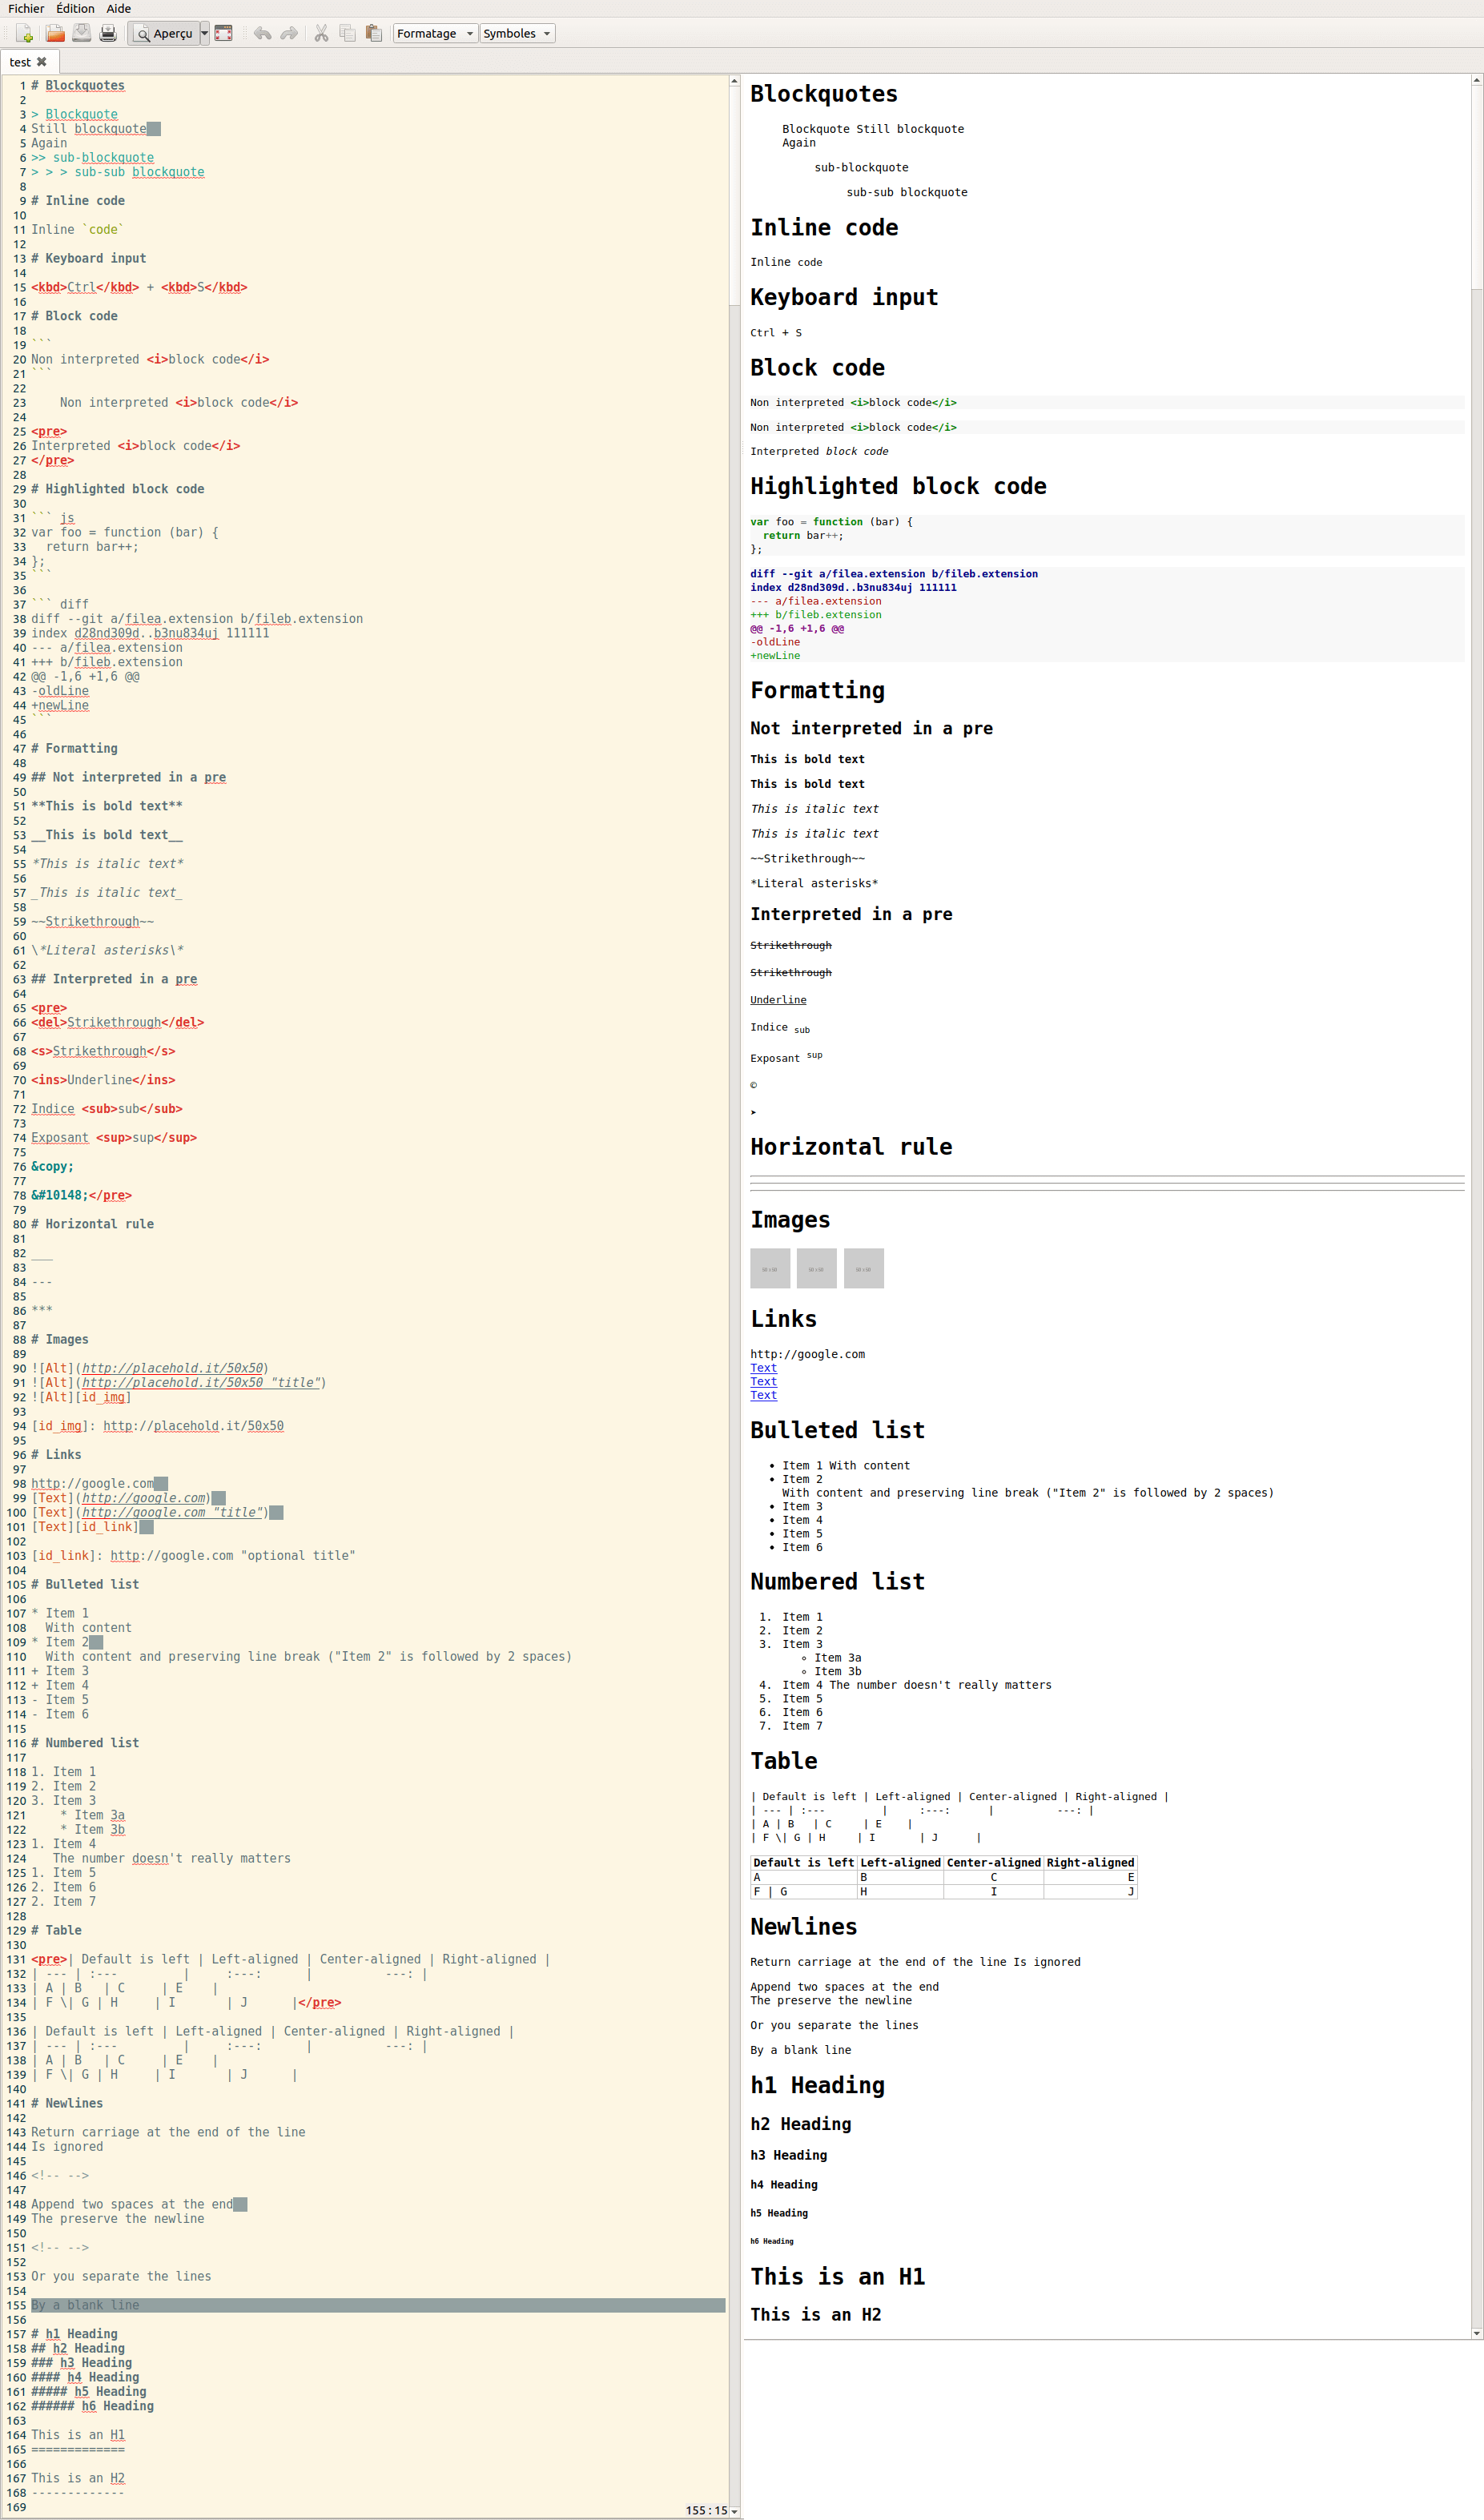Click '# Horizontal rule' in the editor

[92, 1224]
